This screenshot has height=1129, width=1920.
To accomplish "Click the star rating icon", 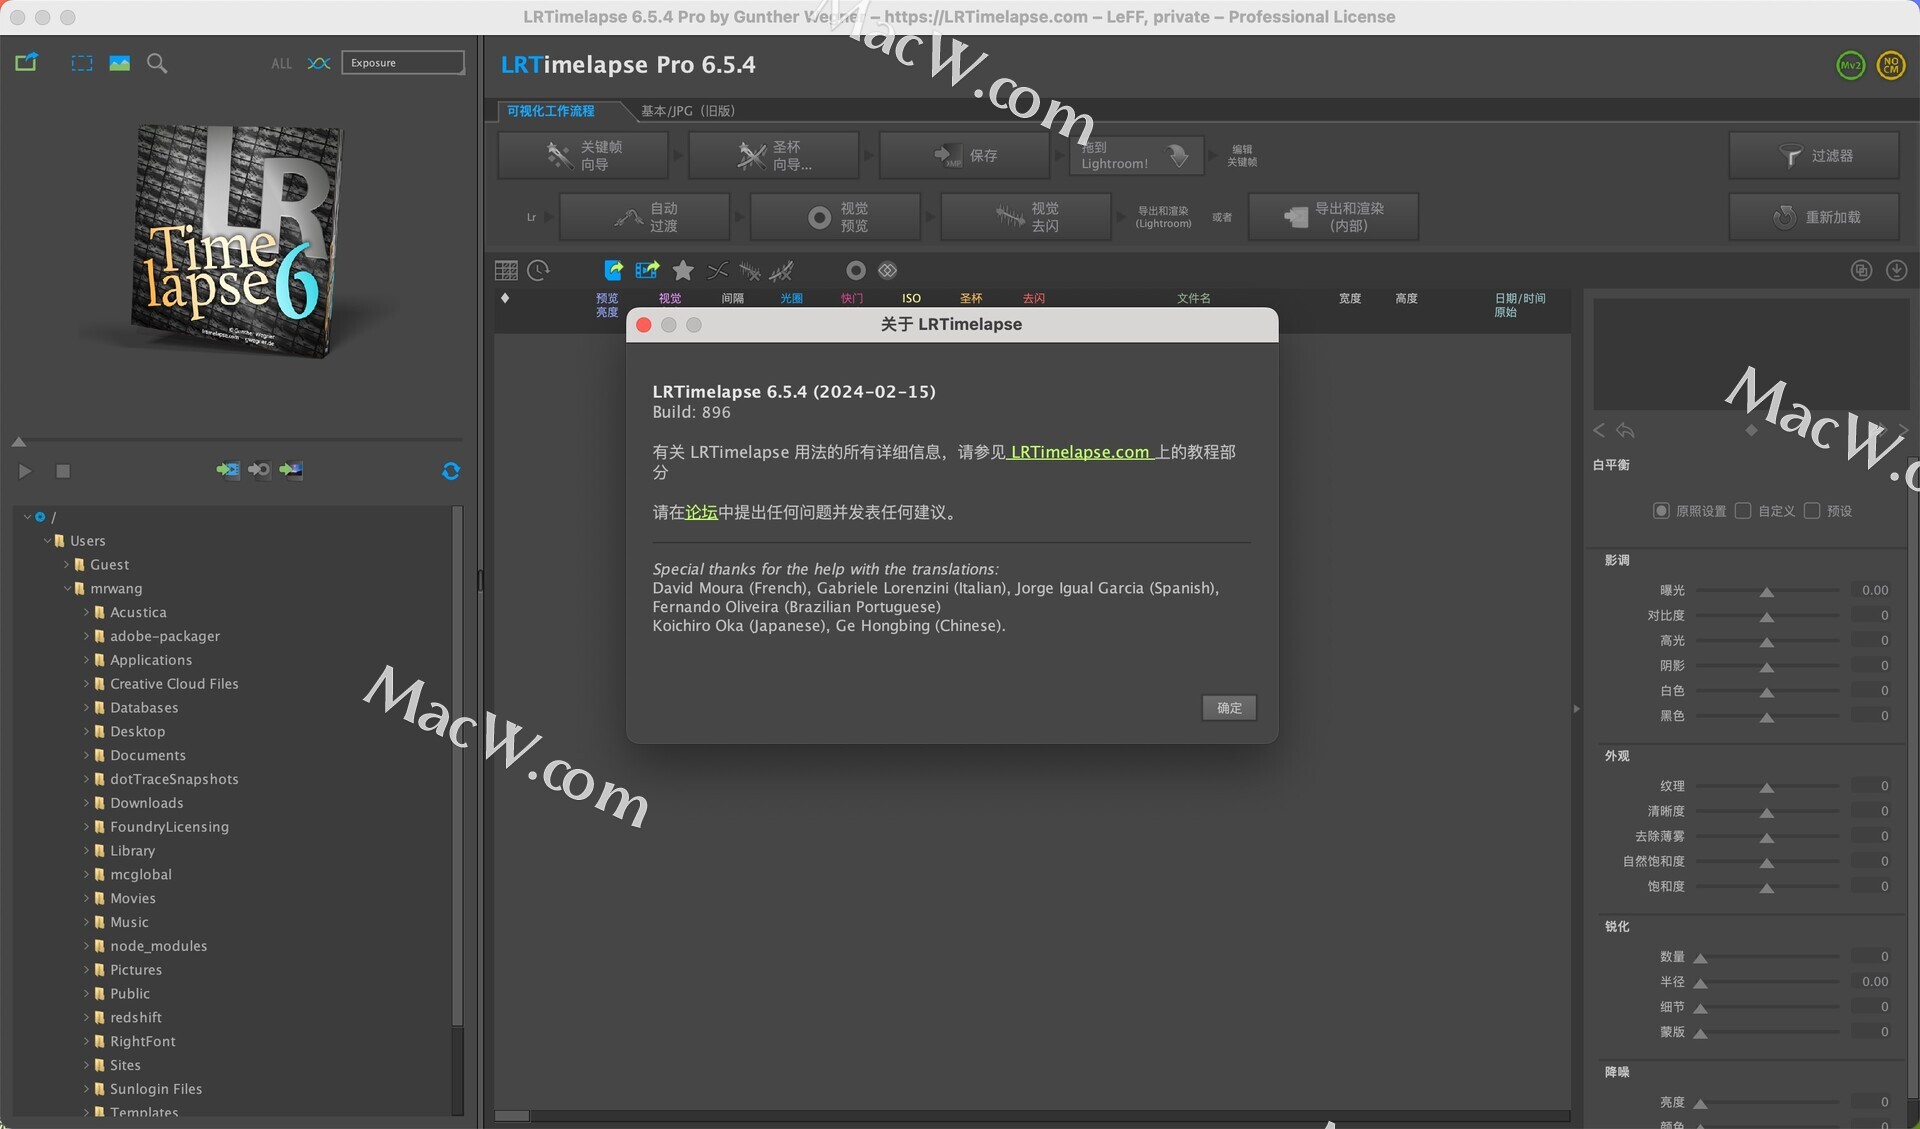I will click(x=683, y=270).
